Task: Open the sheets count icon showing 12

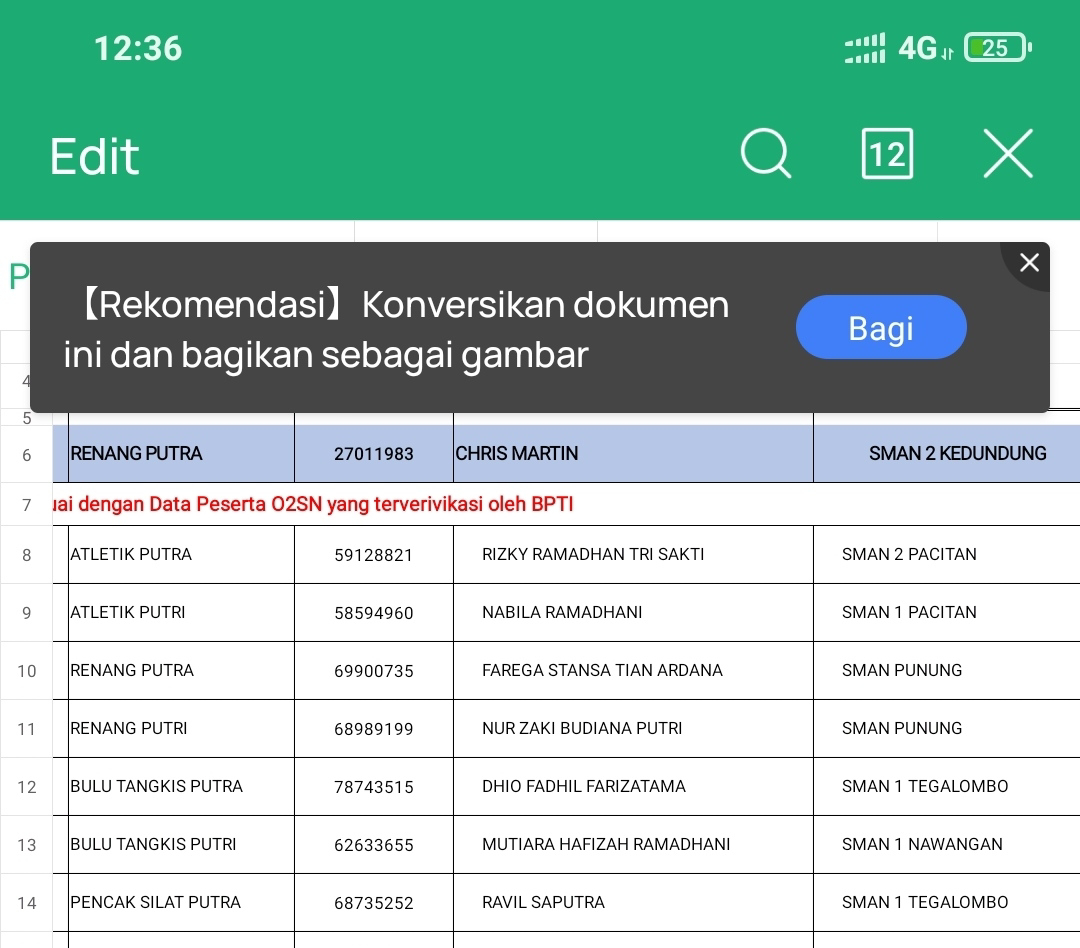Action: click(887, 154)
